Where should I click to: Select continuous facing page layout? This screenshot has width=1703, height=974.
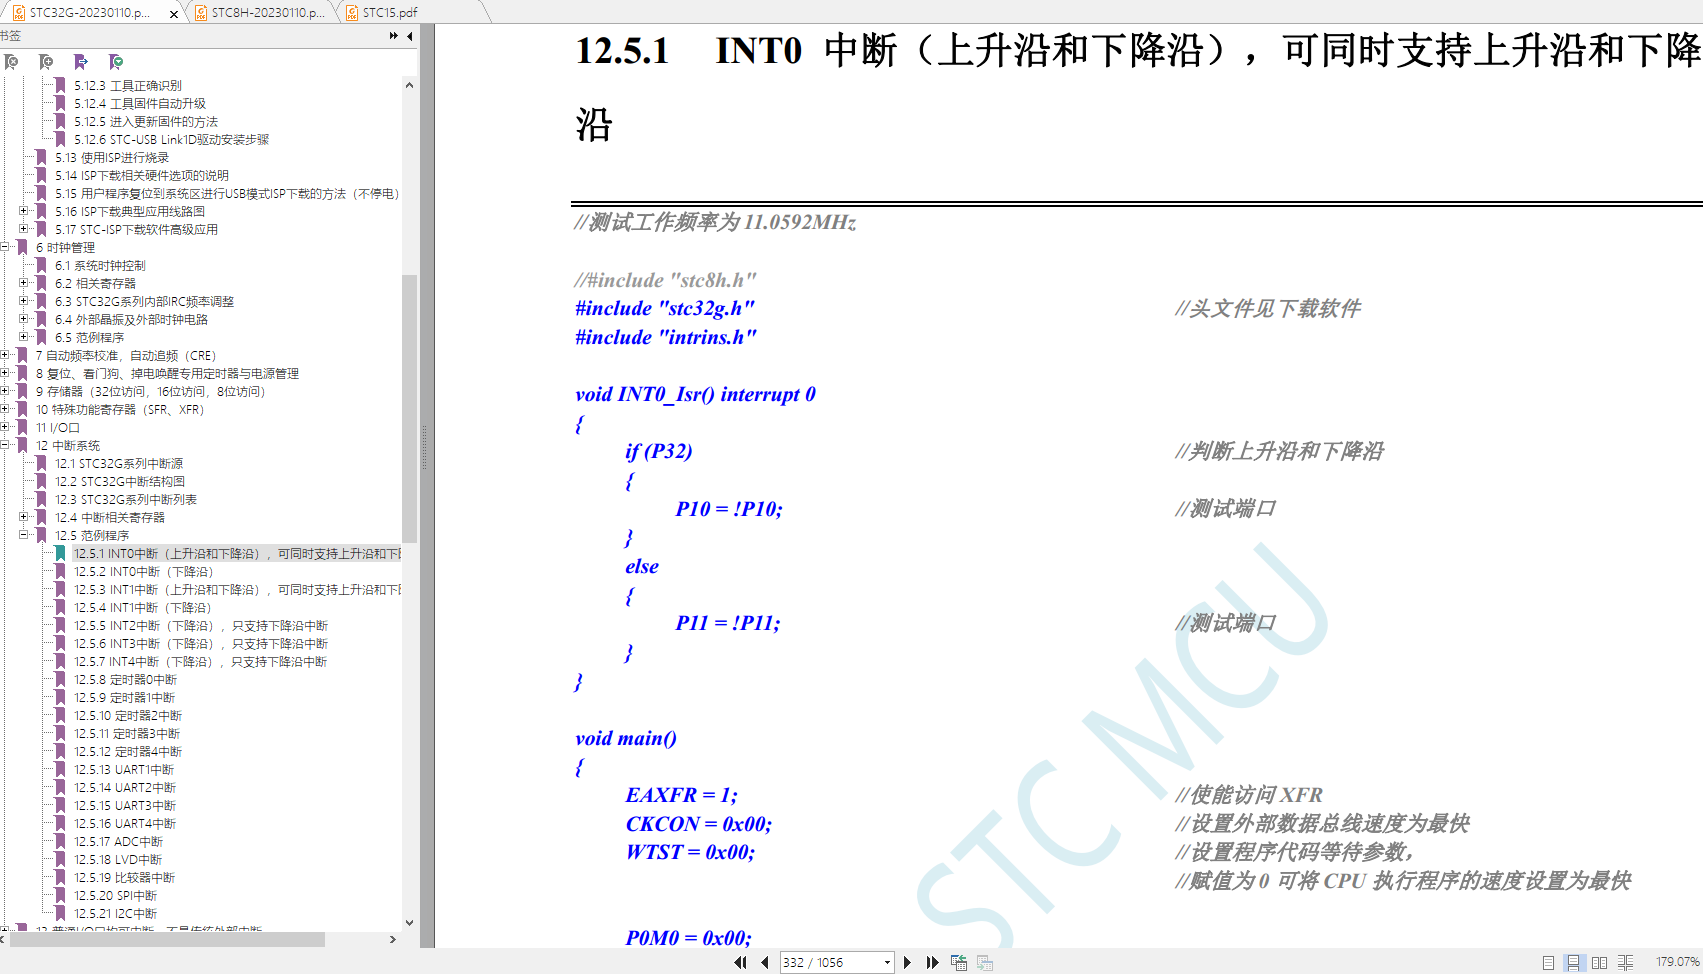[x=1626, y=962]
